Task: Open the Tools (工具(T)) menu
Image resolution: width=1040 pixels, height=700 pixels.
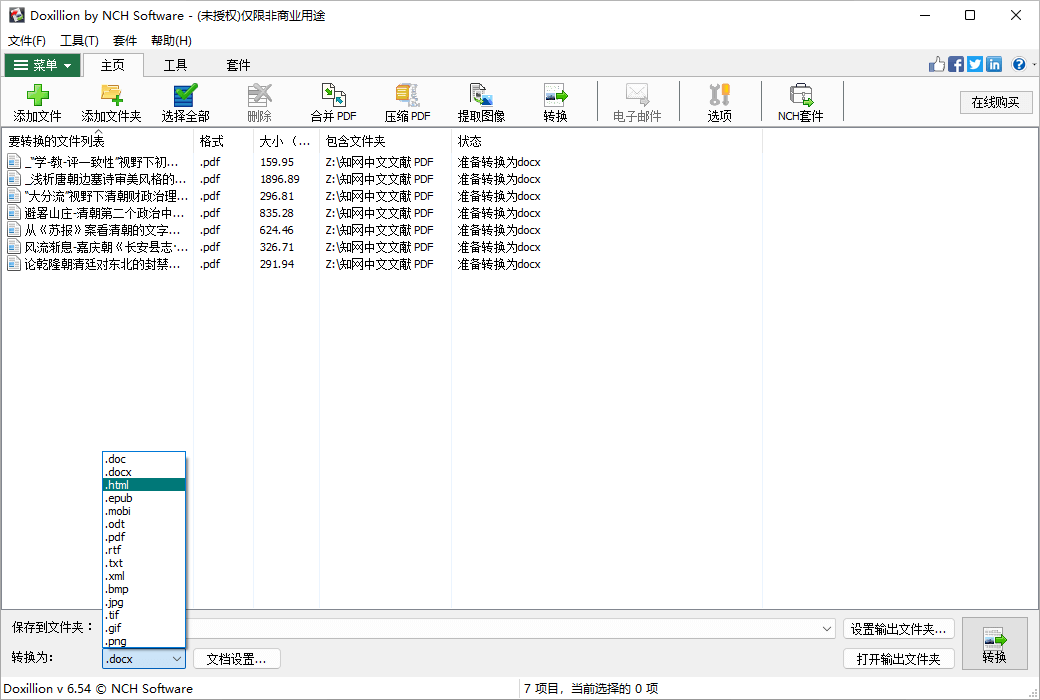Action: [x=80, y=40]
